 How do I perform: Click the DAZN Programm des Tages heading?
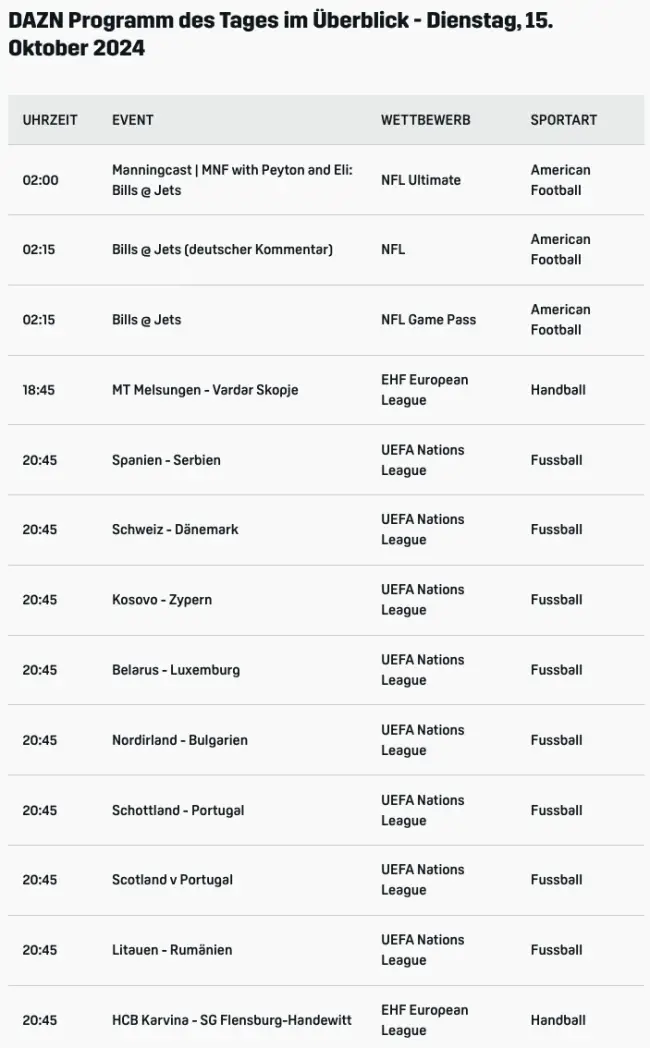point(280,34)
